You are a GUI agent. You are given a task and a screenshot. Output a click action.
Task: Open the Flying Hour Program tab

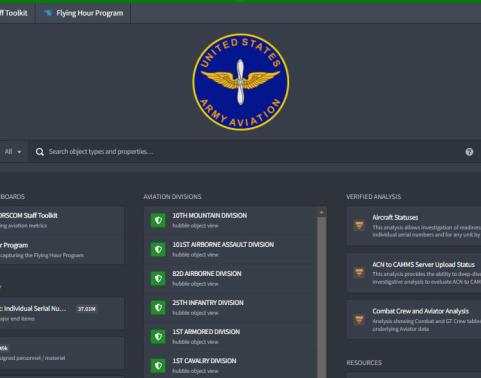[83, 13]
